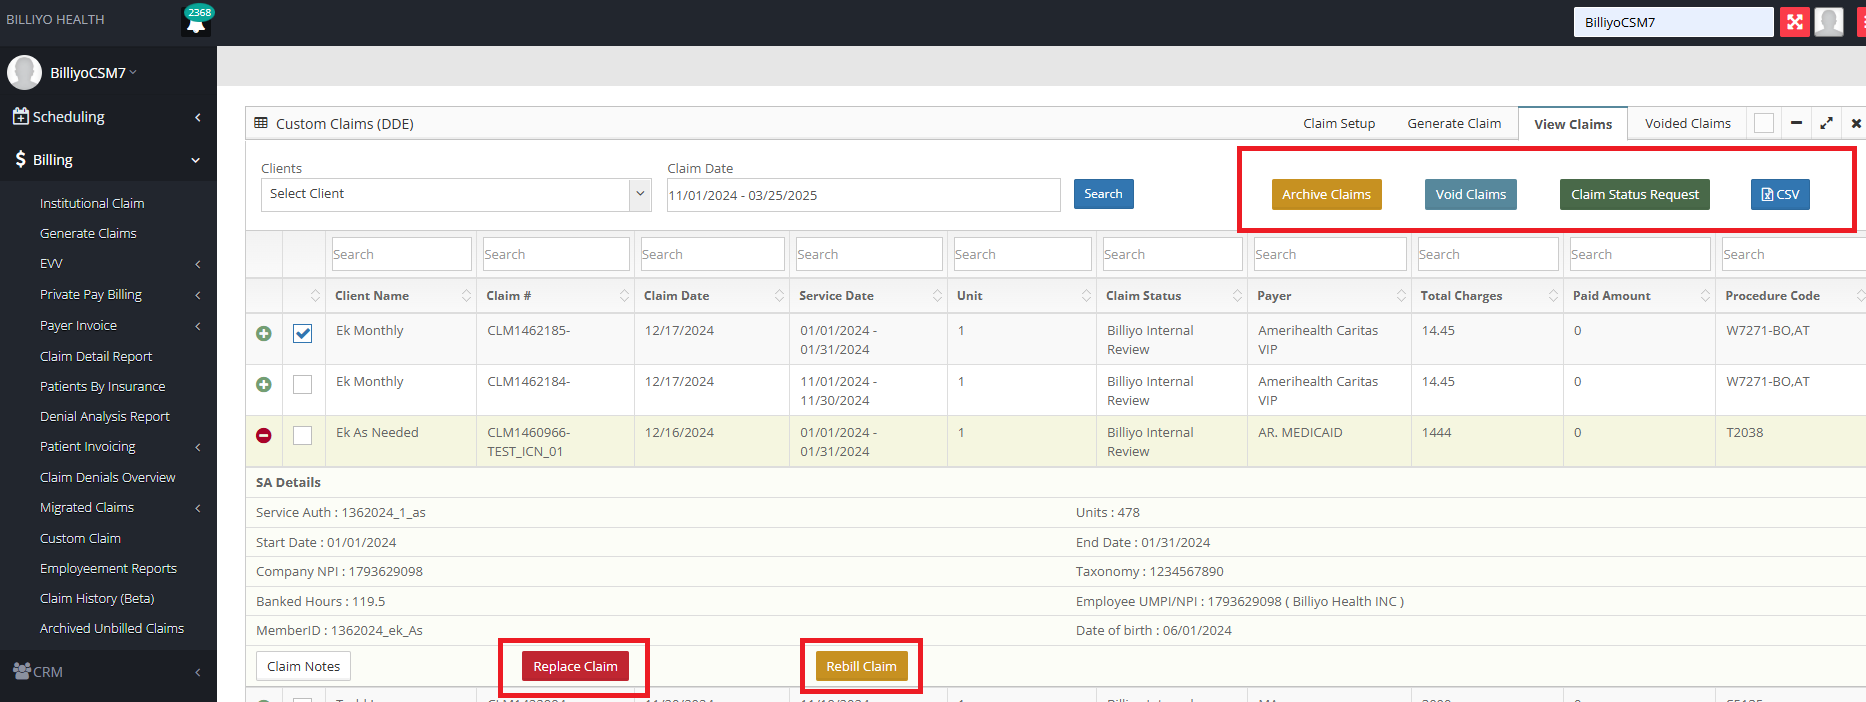Viewport: 1866px width, 702px height.
Task: Expand the Ek Monthly CLM1462184 row details
Action: pyautogui.click(x=264, y=384)
